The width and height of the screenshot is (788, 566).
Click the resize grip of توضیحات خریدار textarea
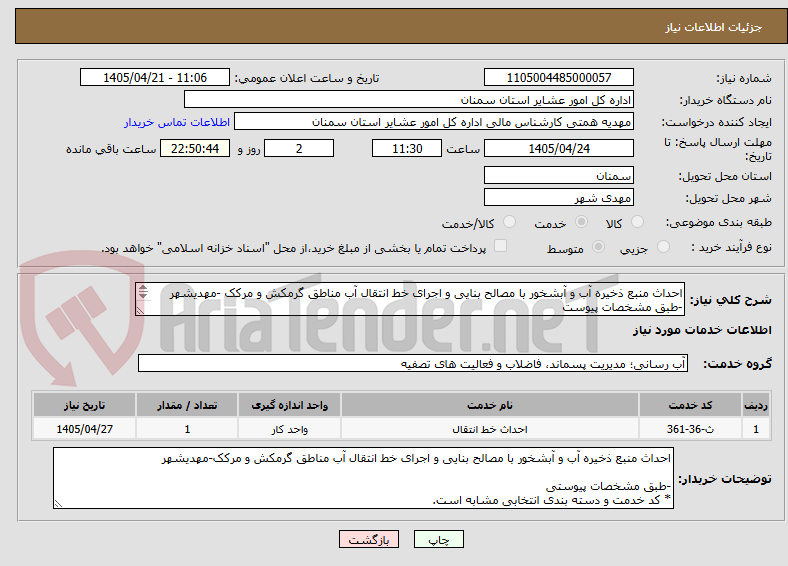58,503
